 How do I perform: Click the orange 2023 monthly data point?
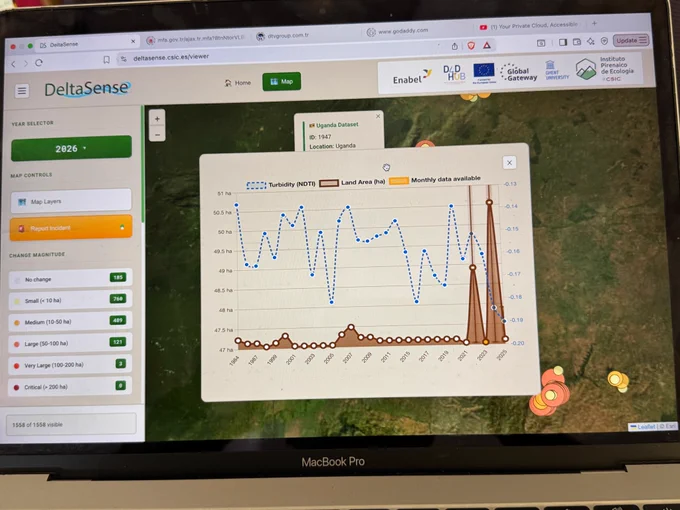click(x=485, y=342)
